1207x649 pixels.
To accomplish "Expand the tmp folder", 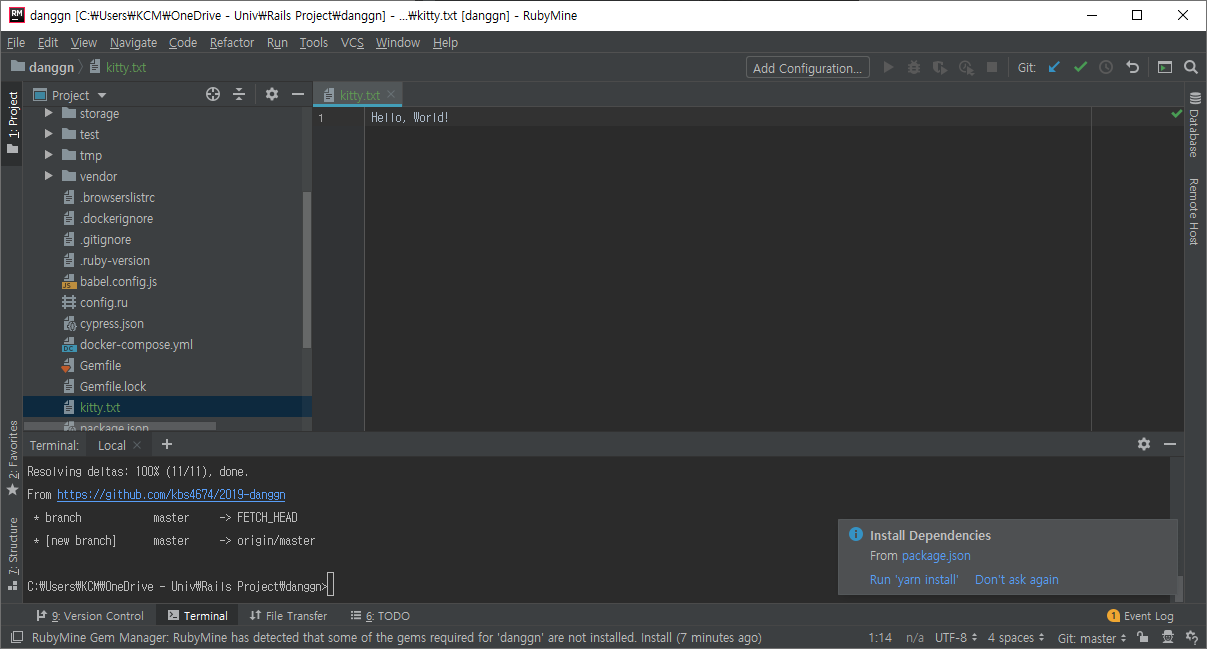I will [x=49, y=155].
